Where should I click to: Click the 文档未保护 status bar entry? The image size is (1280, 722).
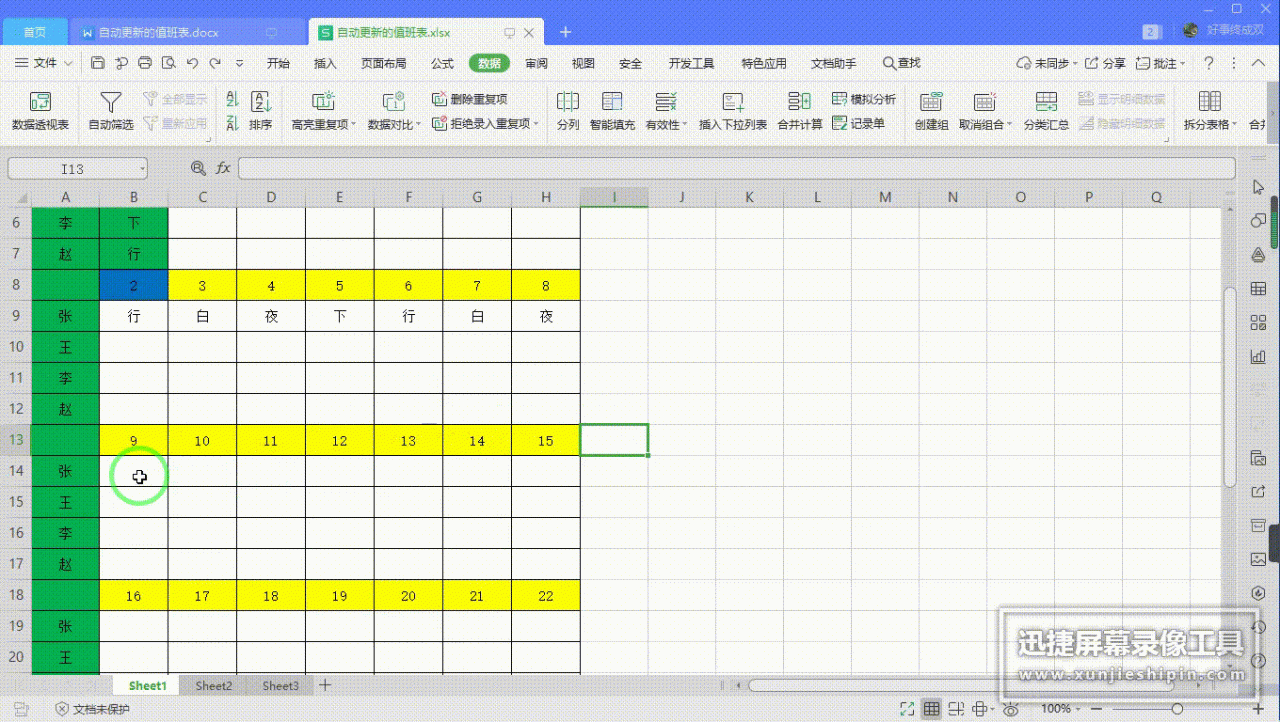click(92, 709)
